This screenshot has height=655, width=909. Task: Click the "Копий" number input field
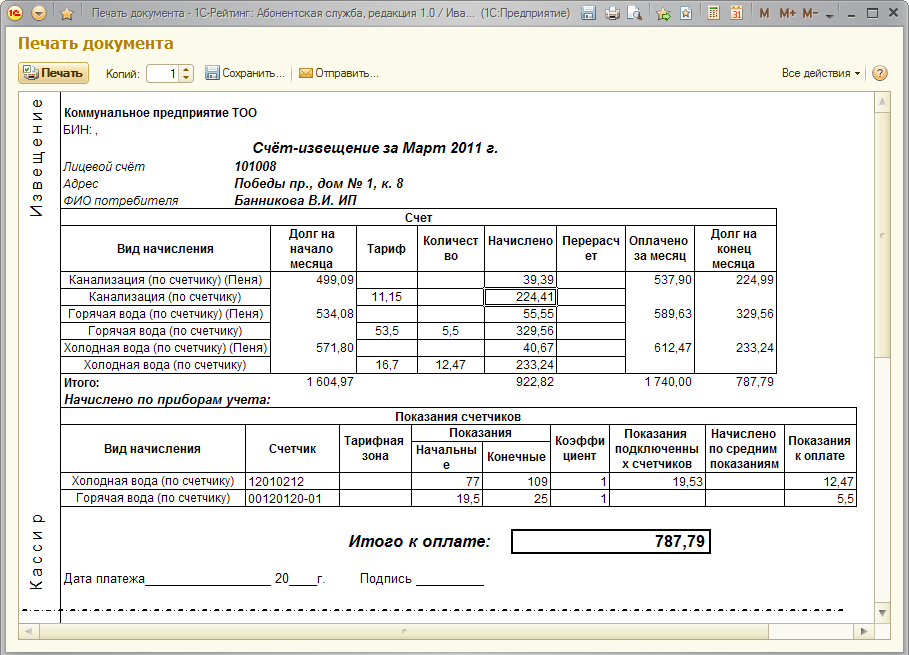(x=163, y=73)
